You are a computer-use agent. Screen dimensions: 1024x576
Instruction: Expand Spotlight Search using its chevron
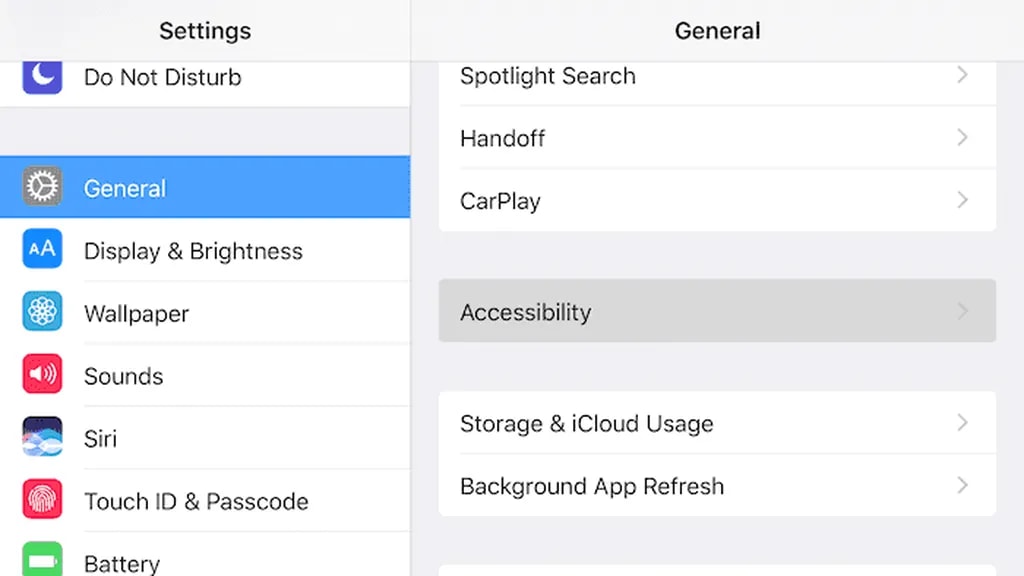(x=962, y=75)
